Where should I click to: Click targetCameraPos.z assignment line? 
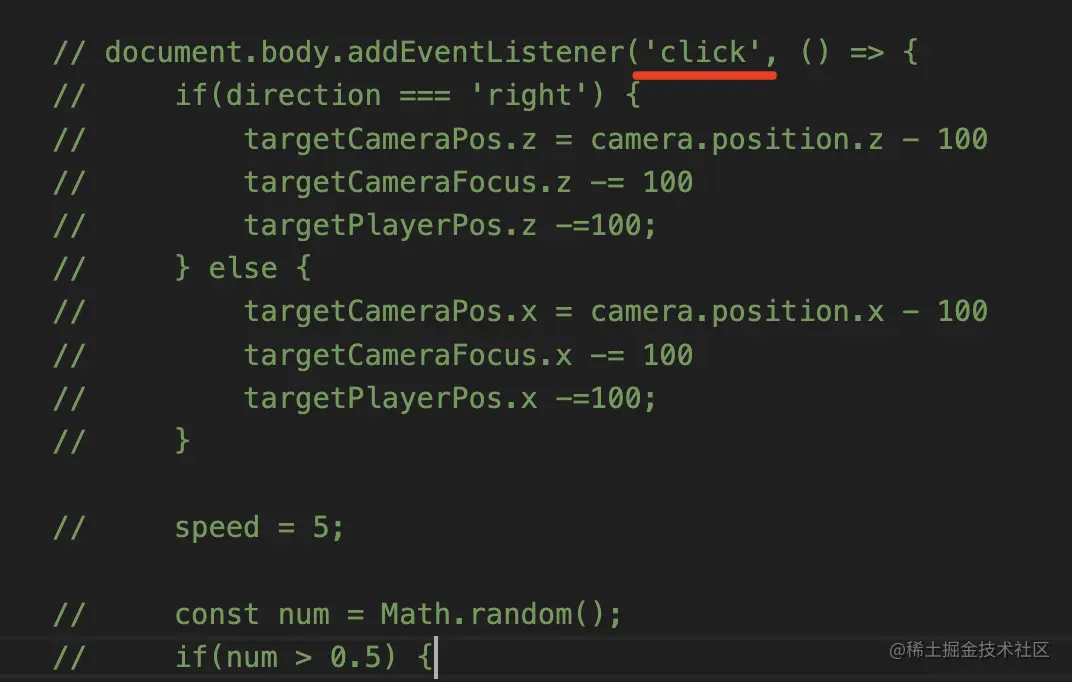pos(615,139)
